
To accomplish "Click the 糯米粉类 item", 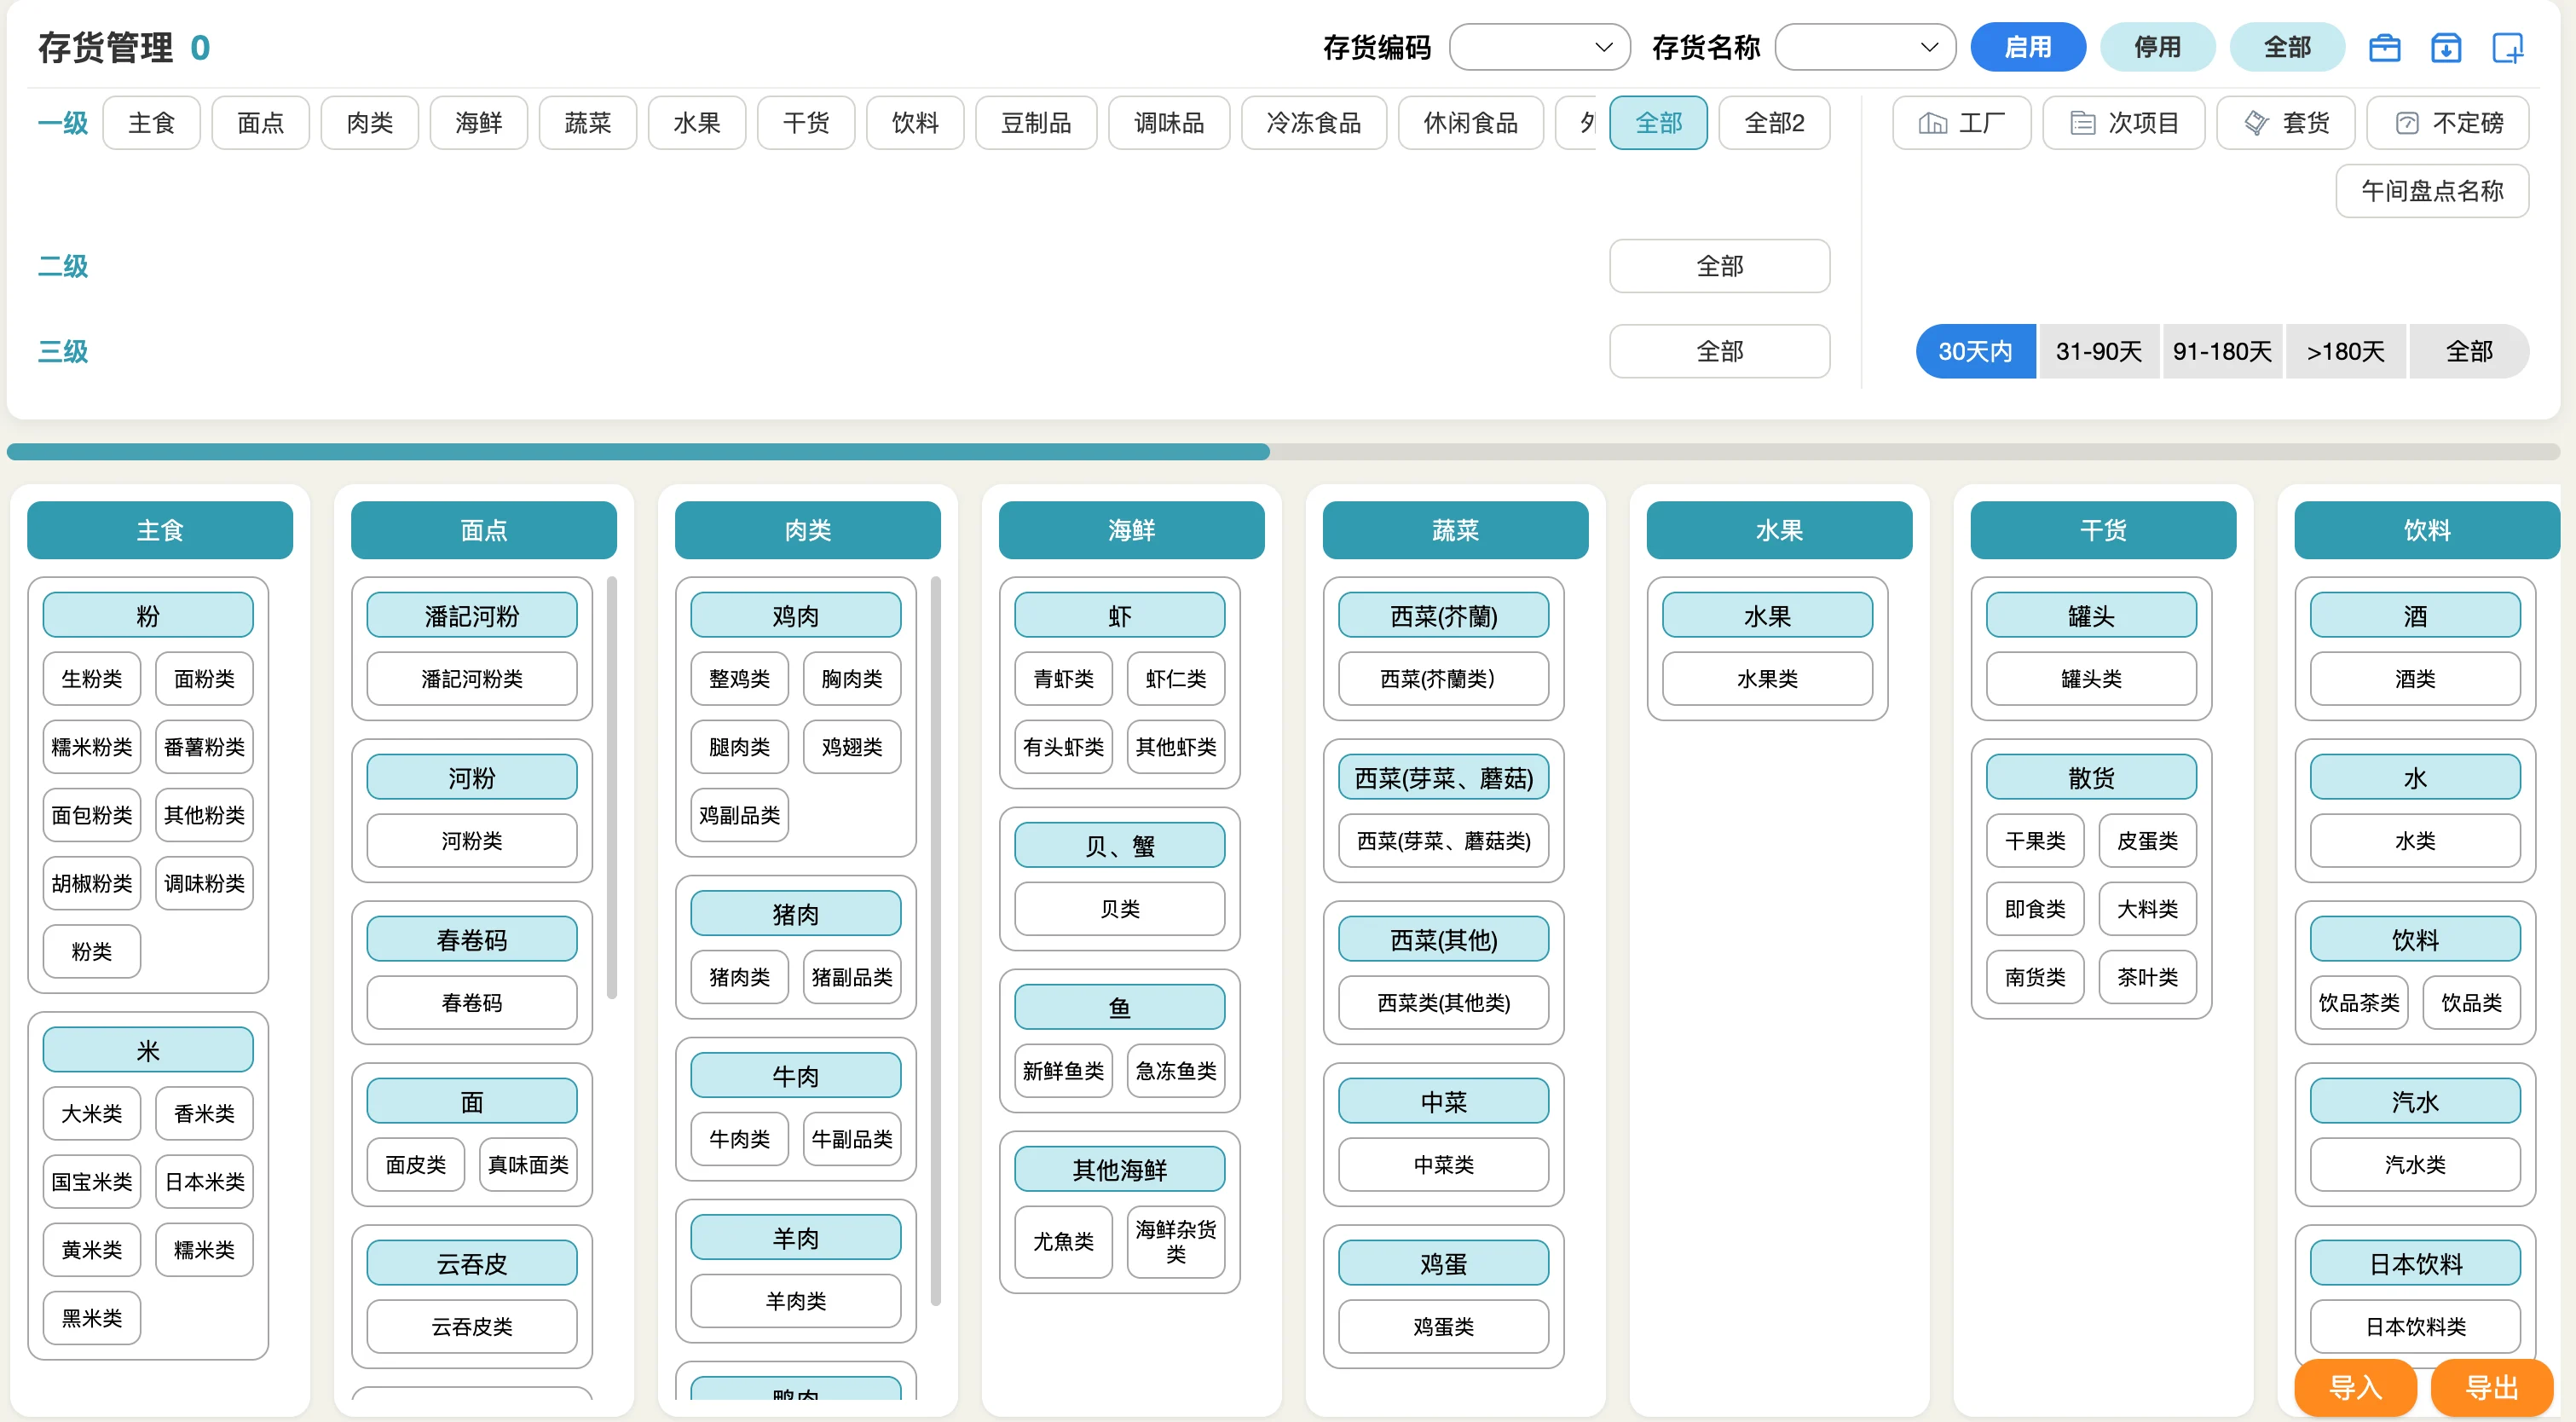I will pyautogui.click(x=92, y=747).
